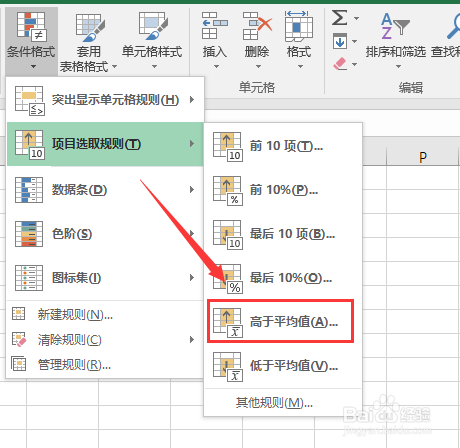The image size is (460, 448).
Task: Choose 高于平均值(A)... option
Action: tap(283, 322)
